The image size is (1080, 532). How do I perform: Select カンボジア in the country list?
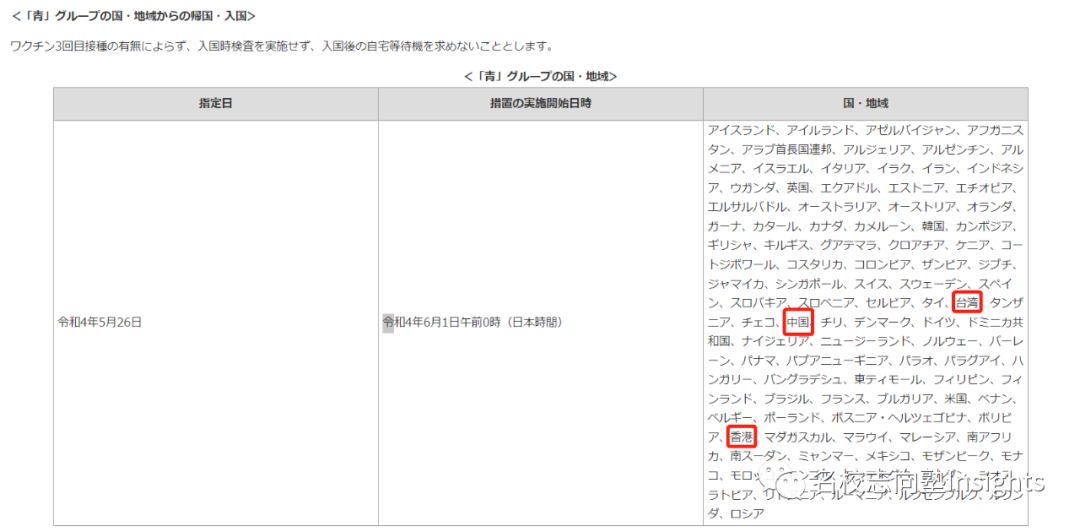pyautogui.click(x=983, y=226)
